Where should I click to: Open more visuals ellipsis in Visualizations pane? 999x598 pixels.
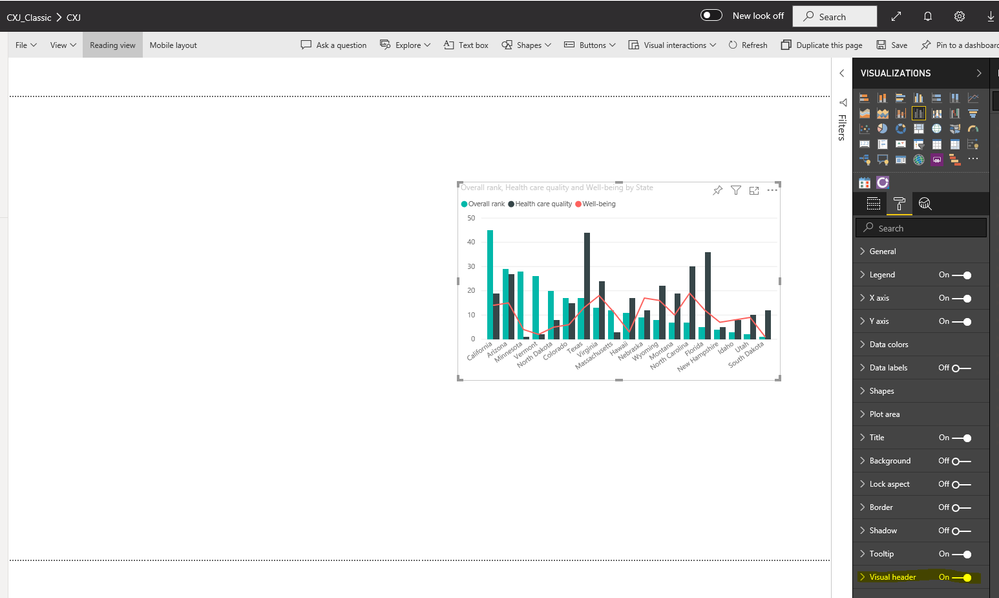973,159
